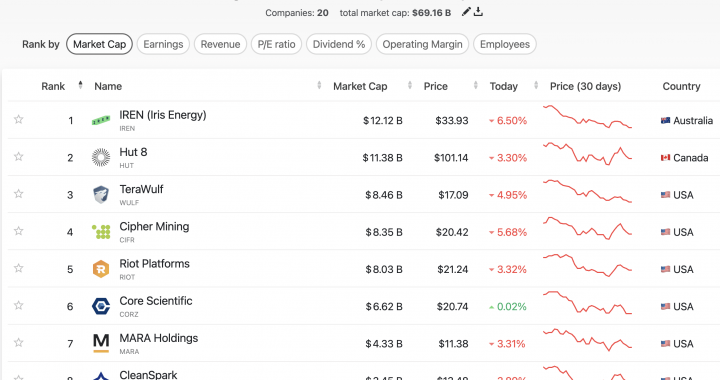Image resolution: width=720 pixels, height=380 pixels.
Task: Select the Market Cap ranking tab
Action: click(99, 44)
